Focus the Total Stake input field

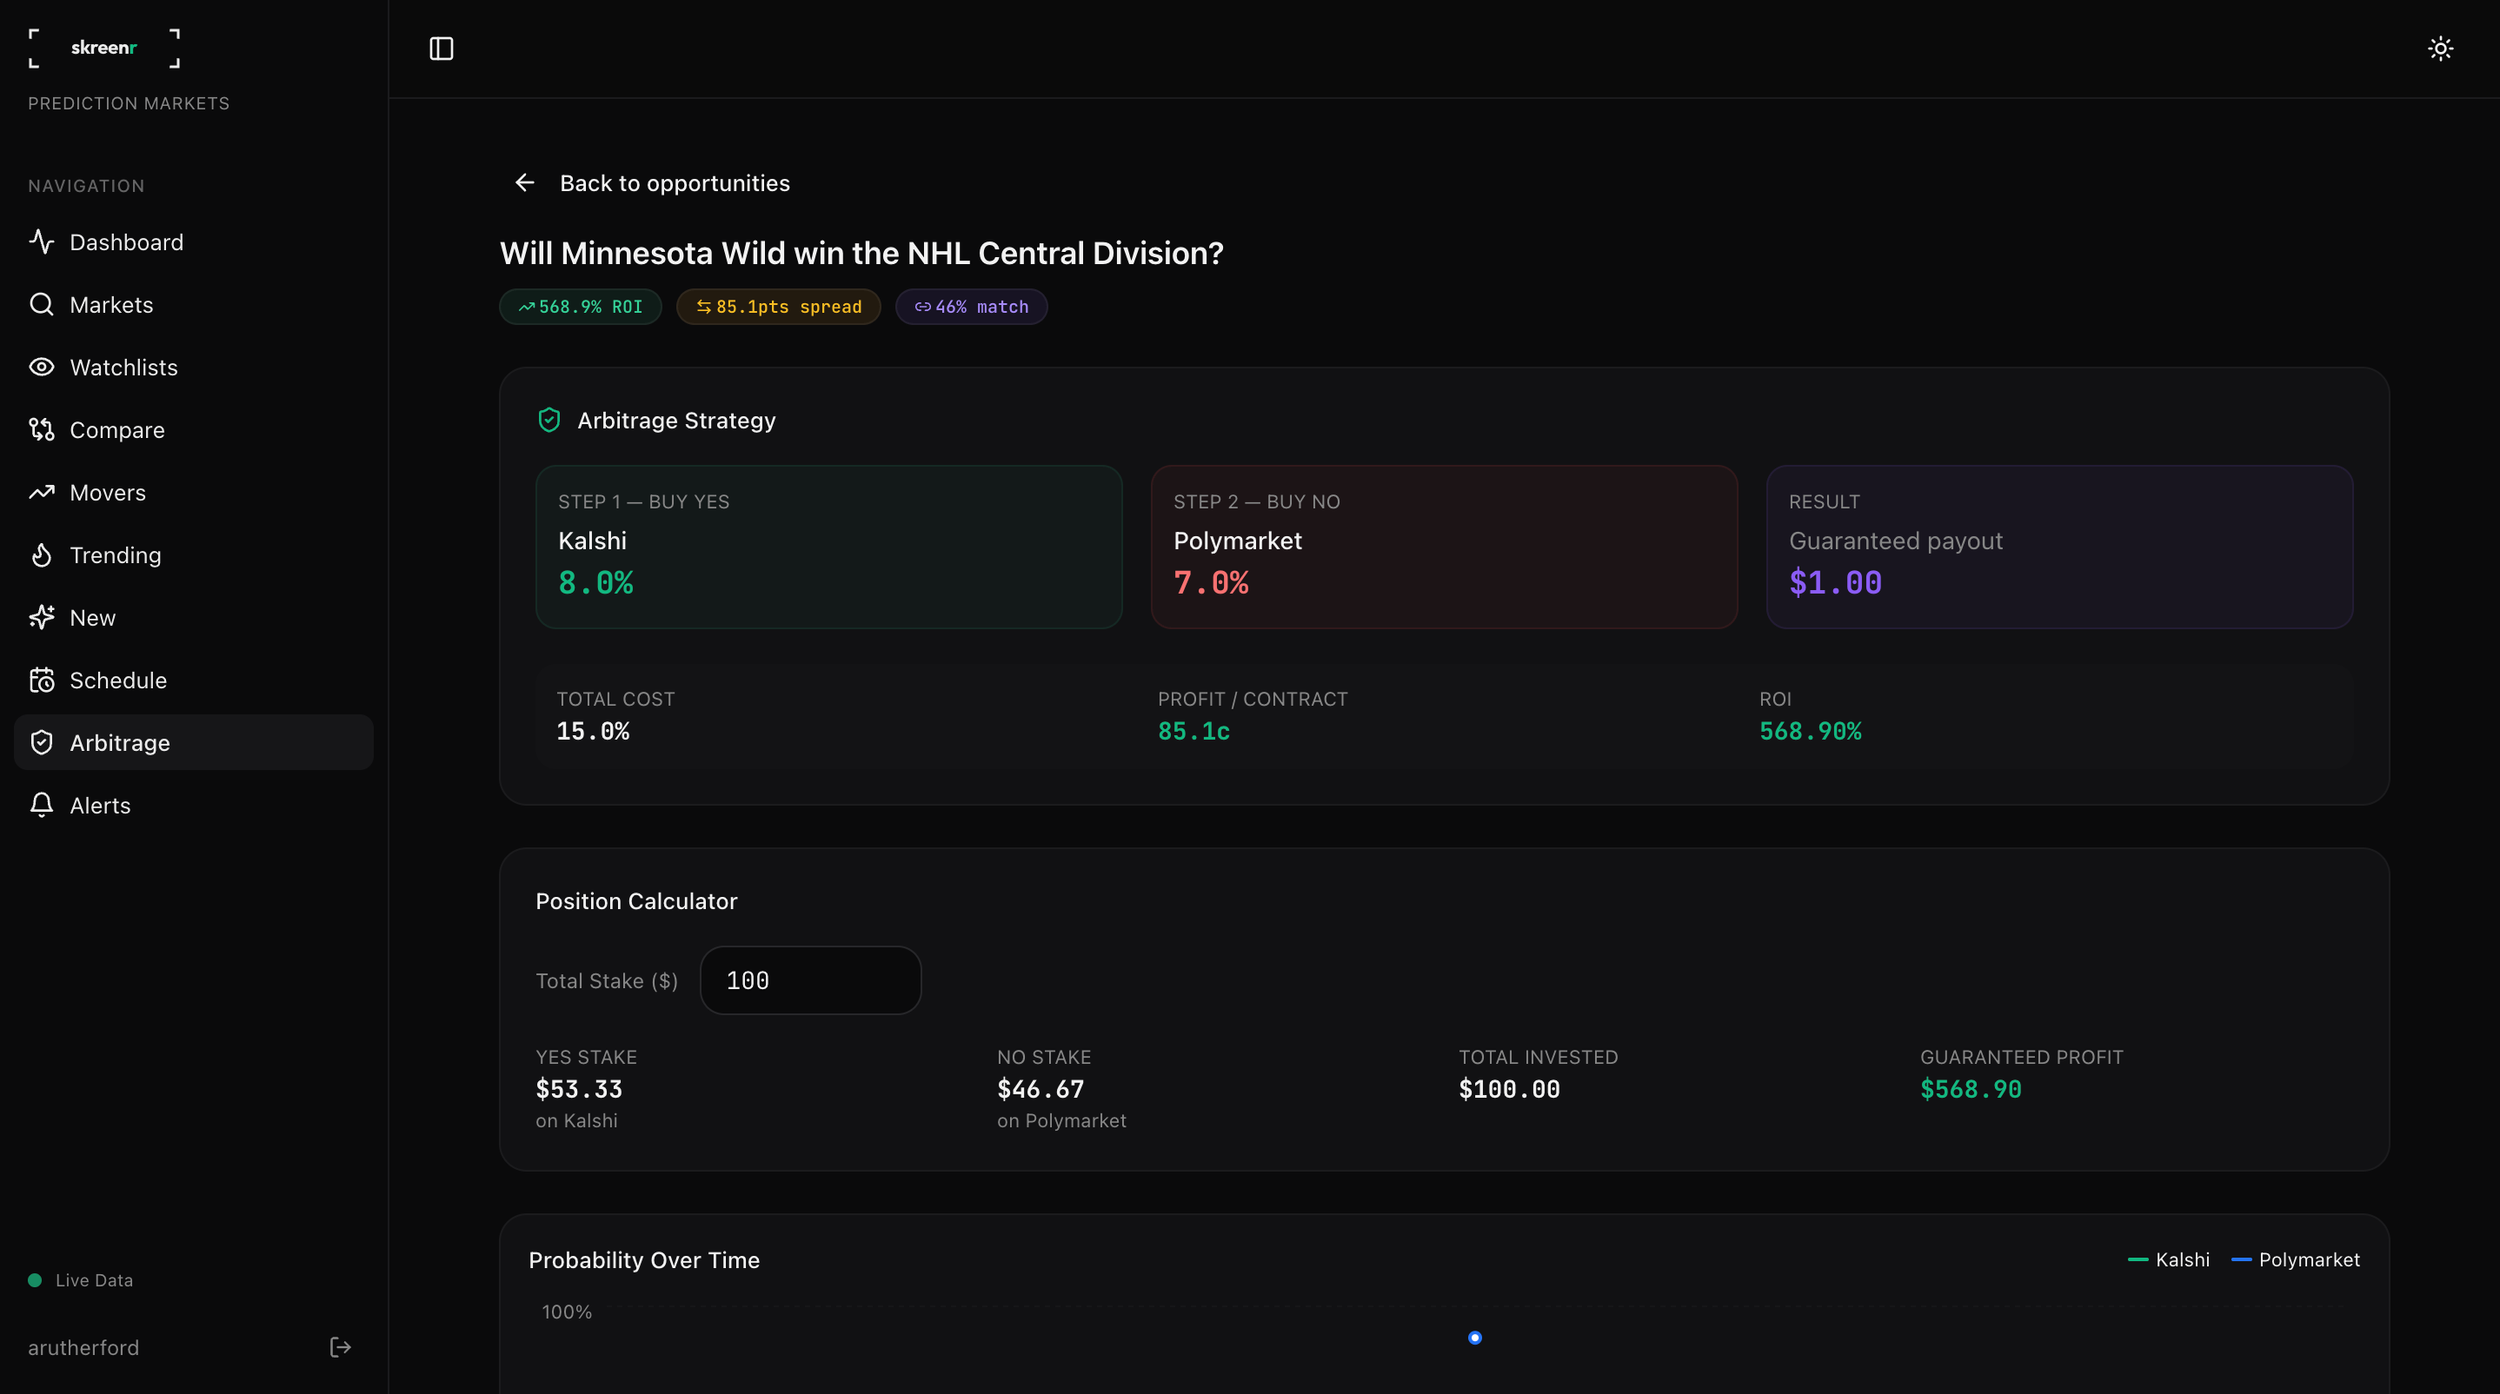[810, 980]
